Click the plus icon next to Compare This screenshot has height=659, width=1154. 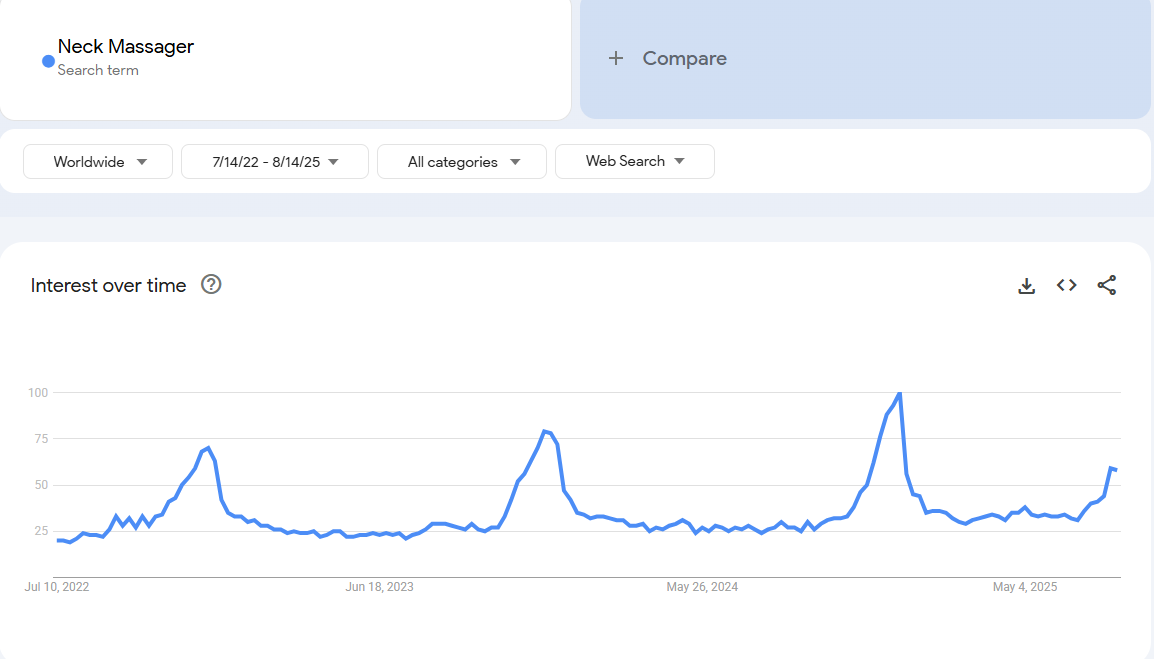tap(616, 59)
